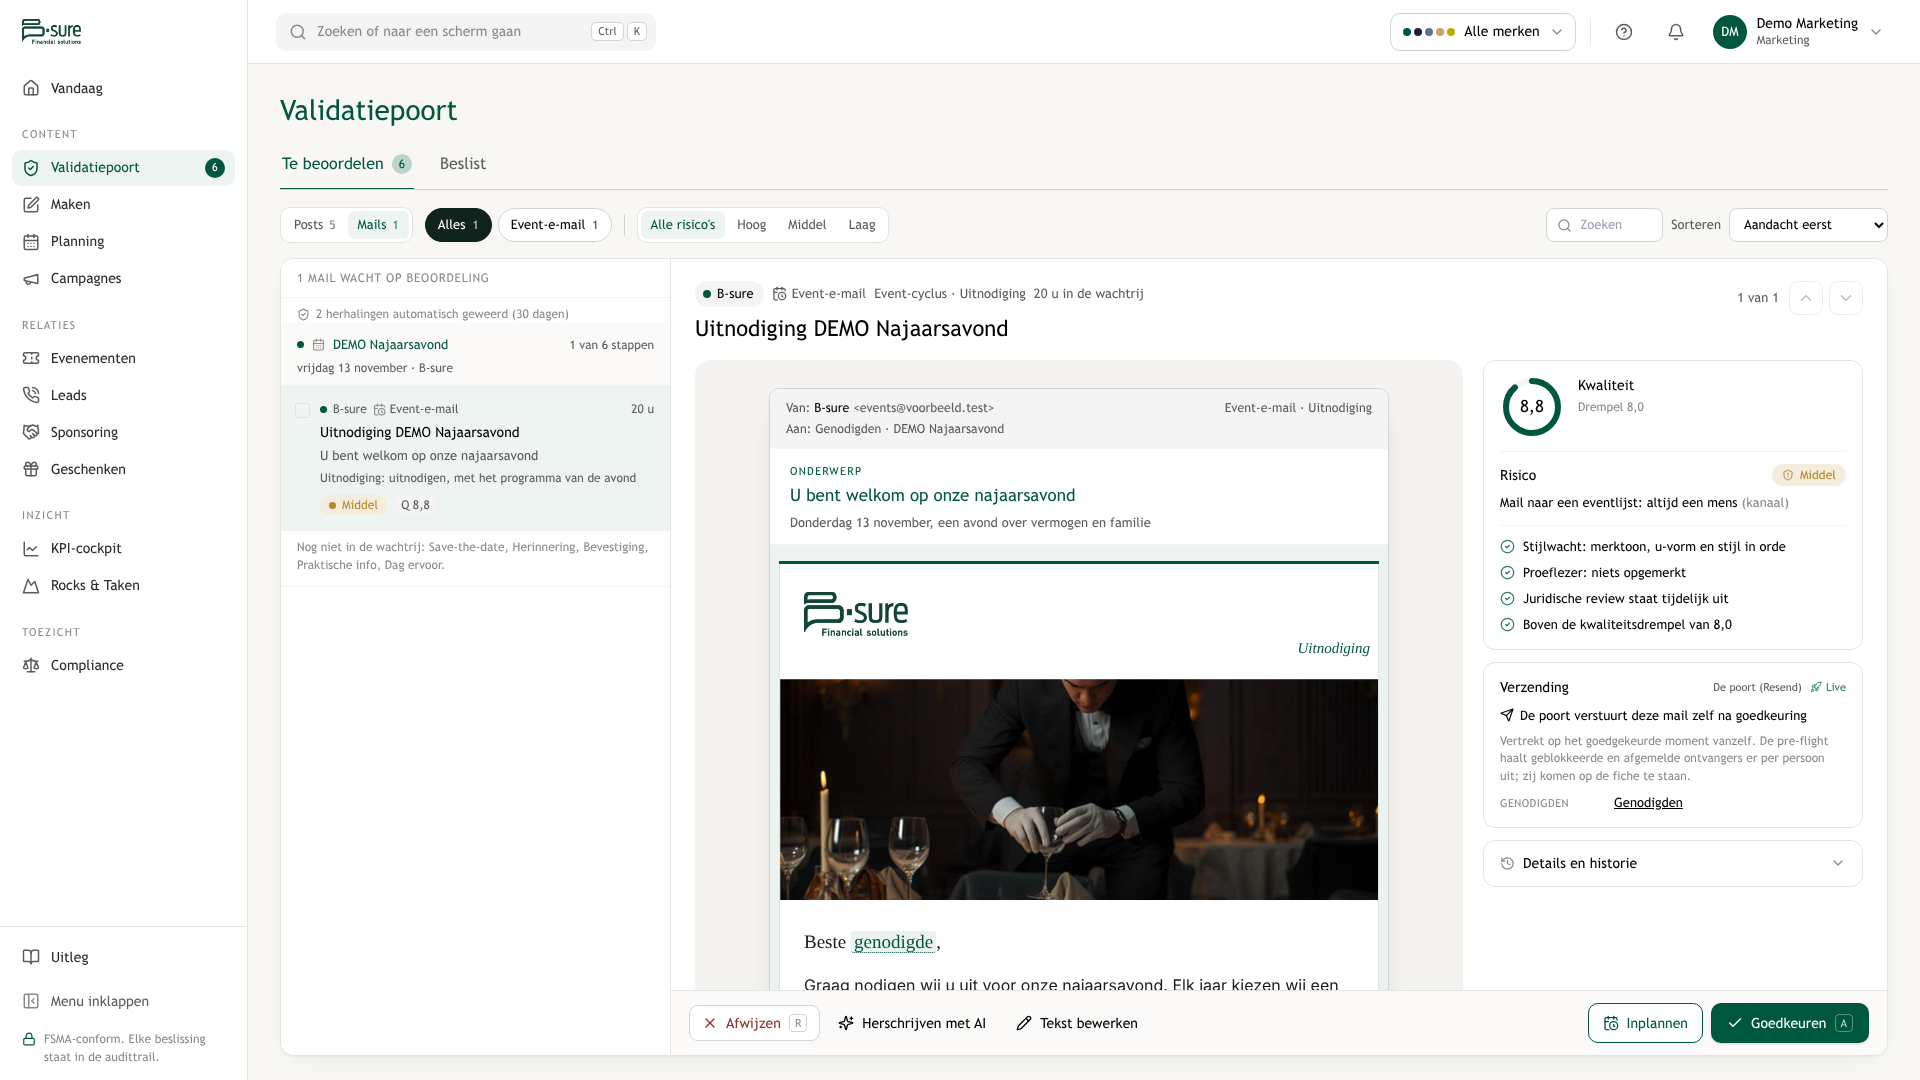Filter by Hoog risk
1920x1080 pixels.
[x=751, y=225]
